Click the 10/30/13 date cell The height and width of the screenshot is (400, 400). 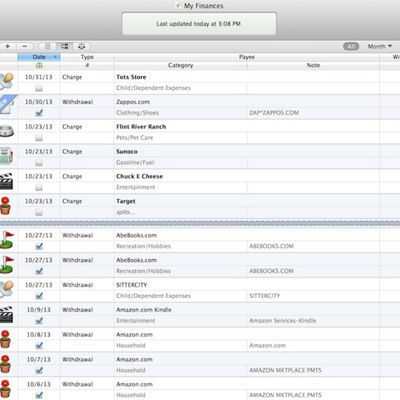click(39, 102)
